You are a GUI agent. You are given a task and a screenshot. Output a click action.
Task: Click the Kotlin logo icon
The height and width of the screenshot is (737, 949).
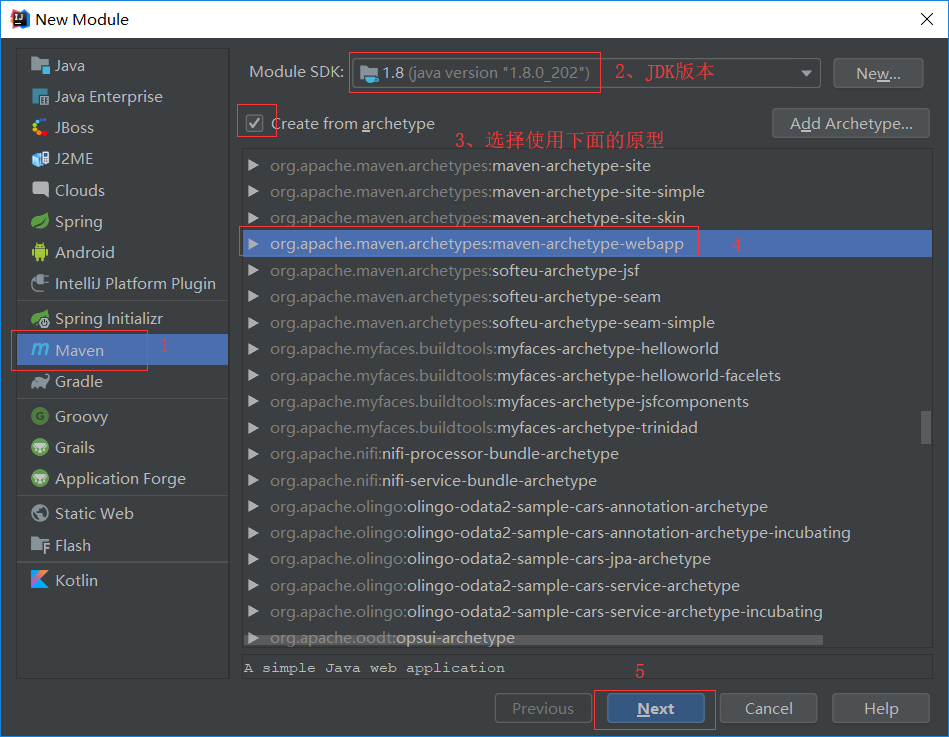(40, 579)
